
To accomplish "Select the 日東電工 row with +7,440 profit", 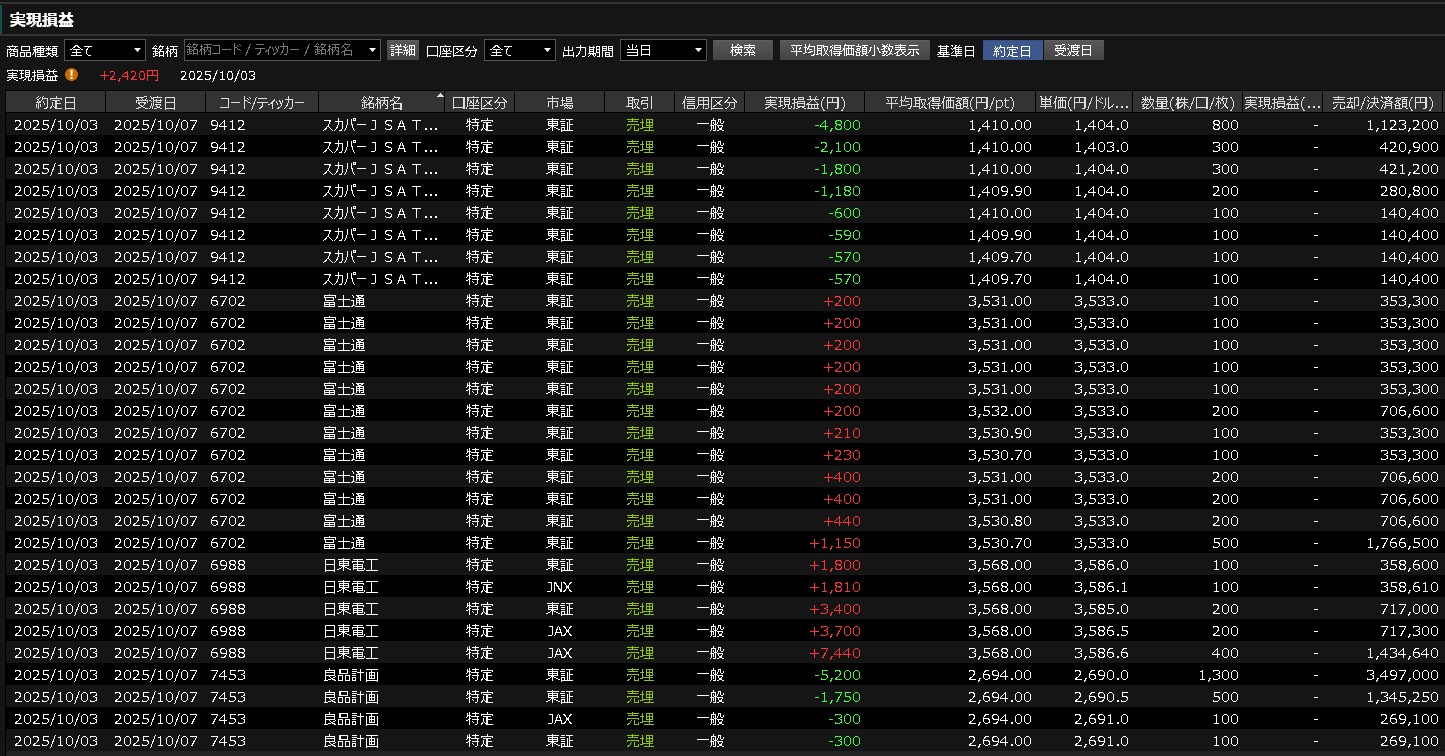I will pyautogui.click(x=700, y=653).
